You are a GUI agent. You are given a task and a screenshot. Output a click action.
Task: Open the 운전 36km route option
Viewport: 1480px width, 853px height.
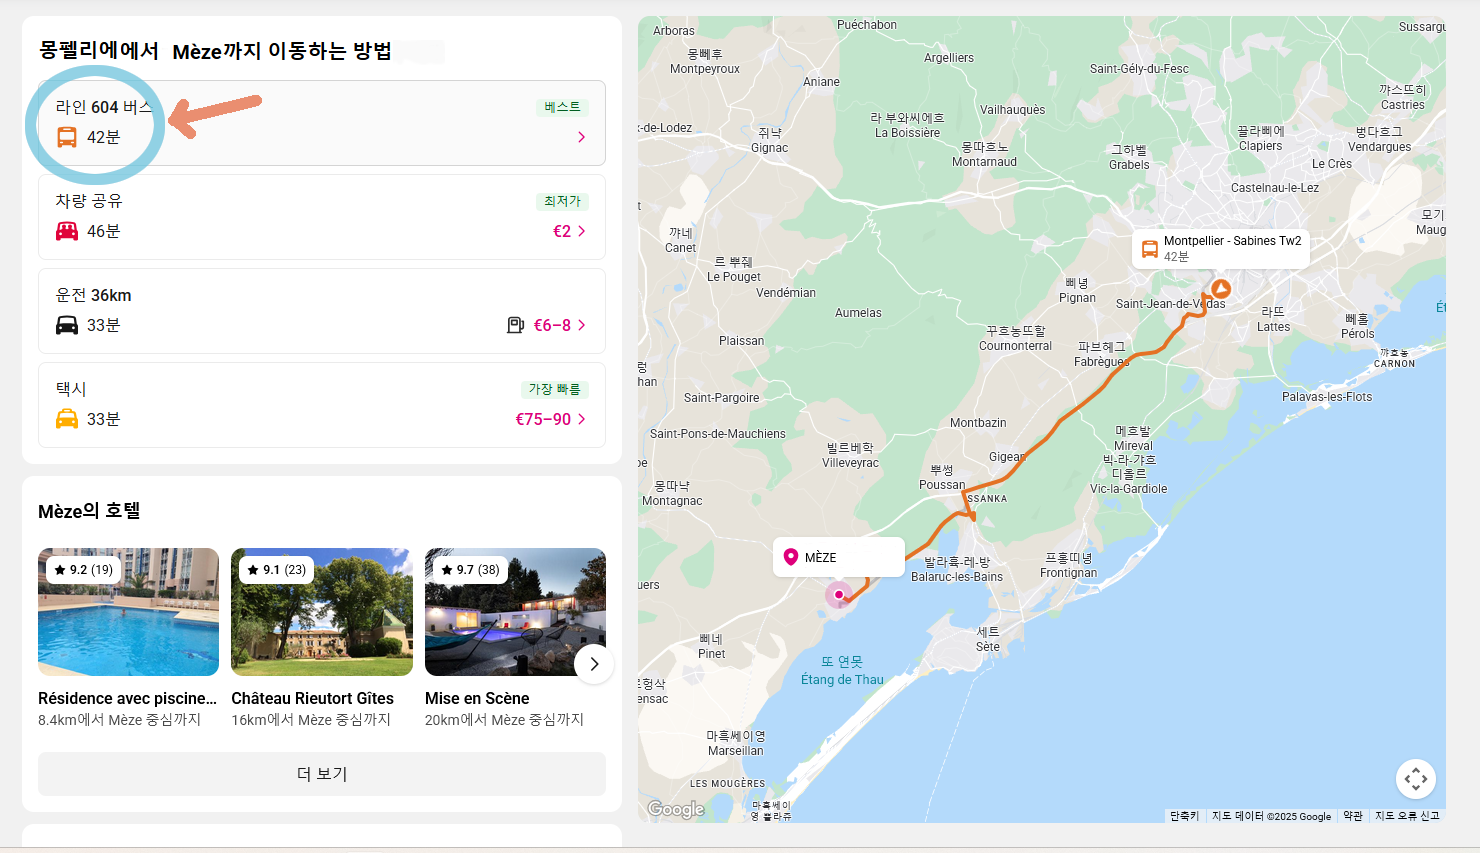click(x=321, y=310)
